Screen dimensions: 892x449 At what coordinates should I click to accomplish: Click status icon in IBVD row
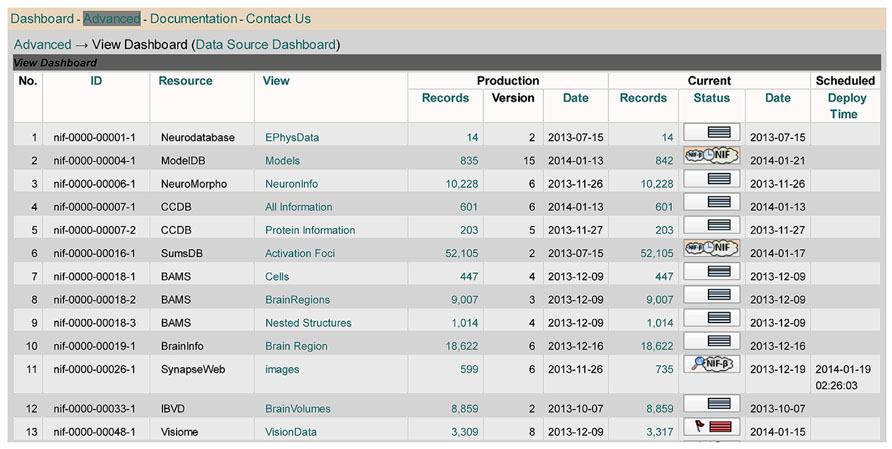[x=711, y=403]
